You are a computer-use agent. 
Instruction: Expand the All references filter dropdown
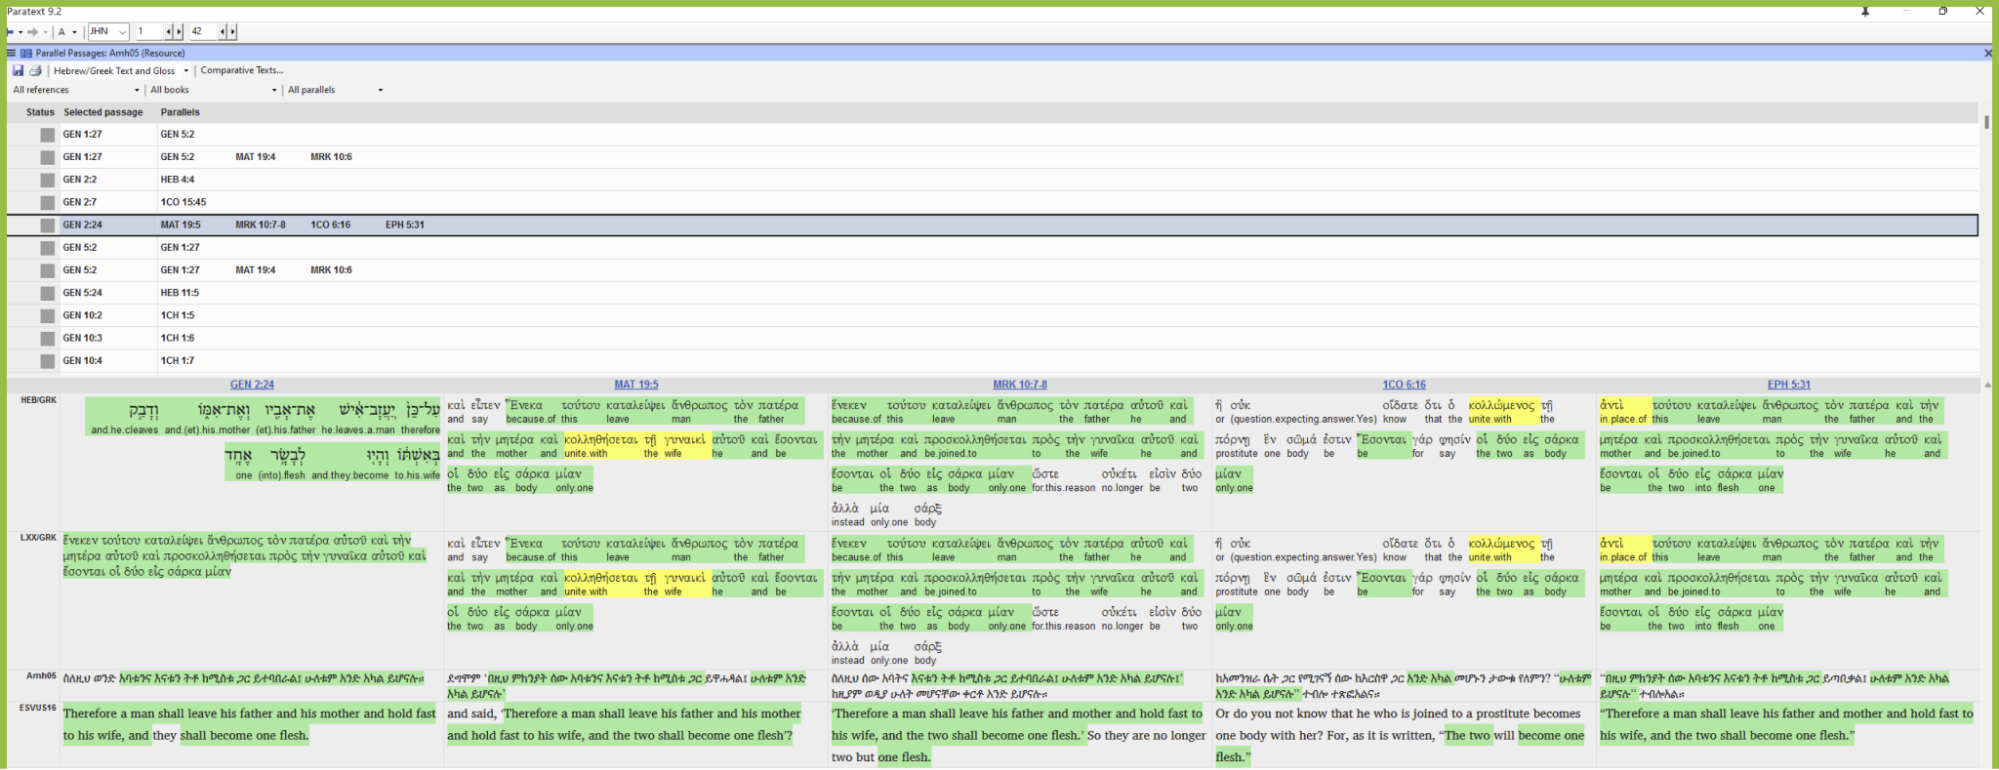pyautogui.click(x=76, y=90)
